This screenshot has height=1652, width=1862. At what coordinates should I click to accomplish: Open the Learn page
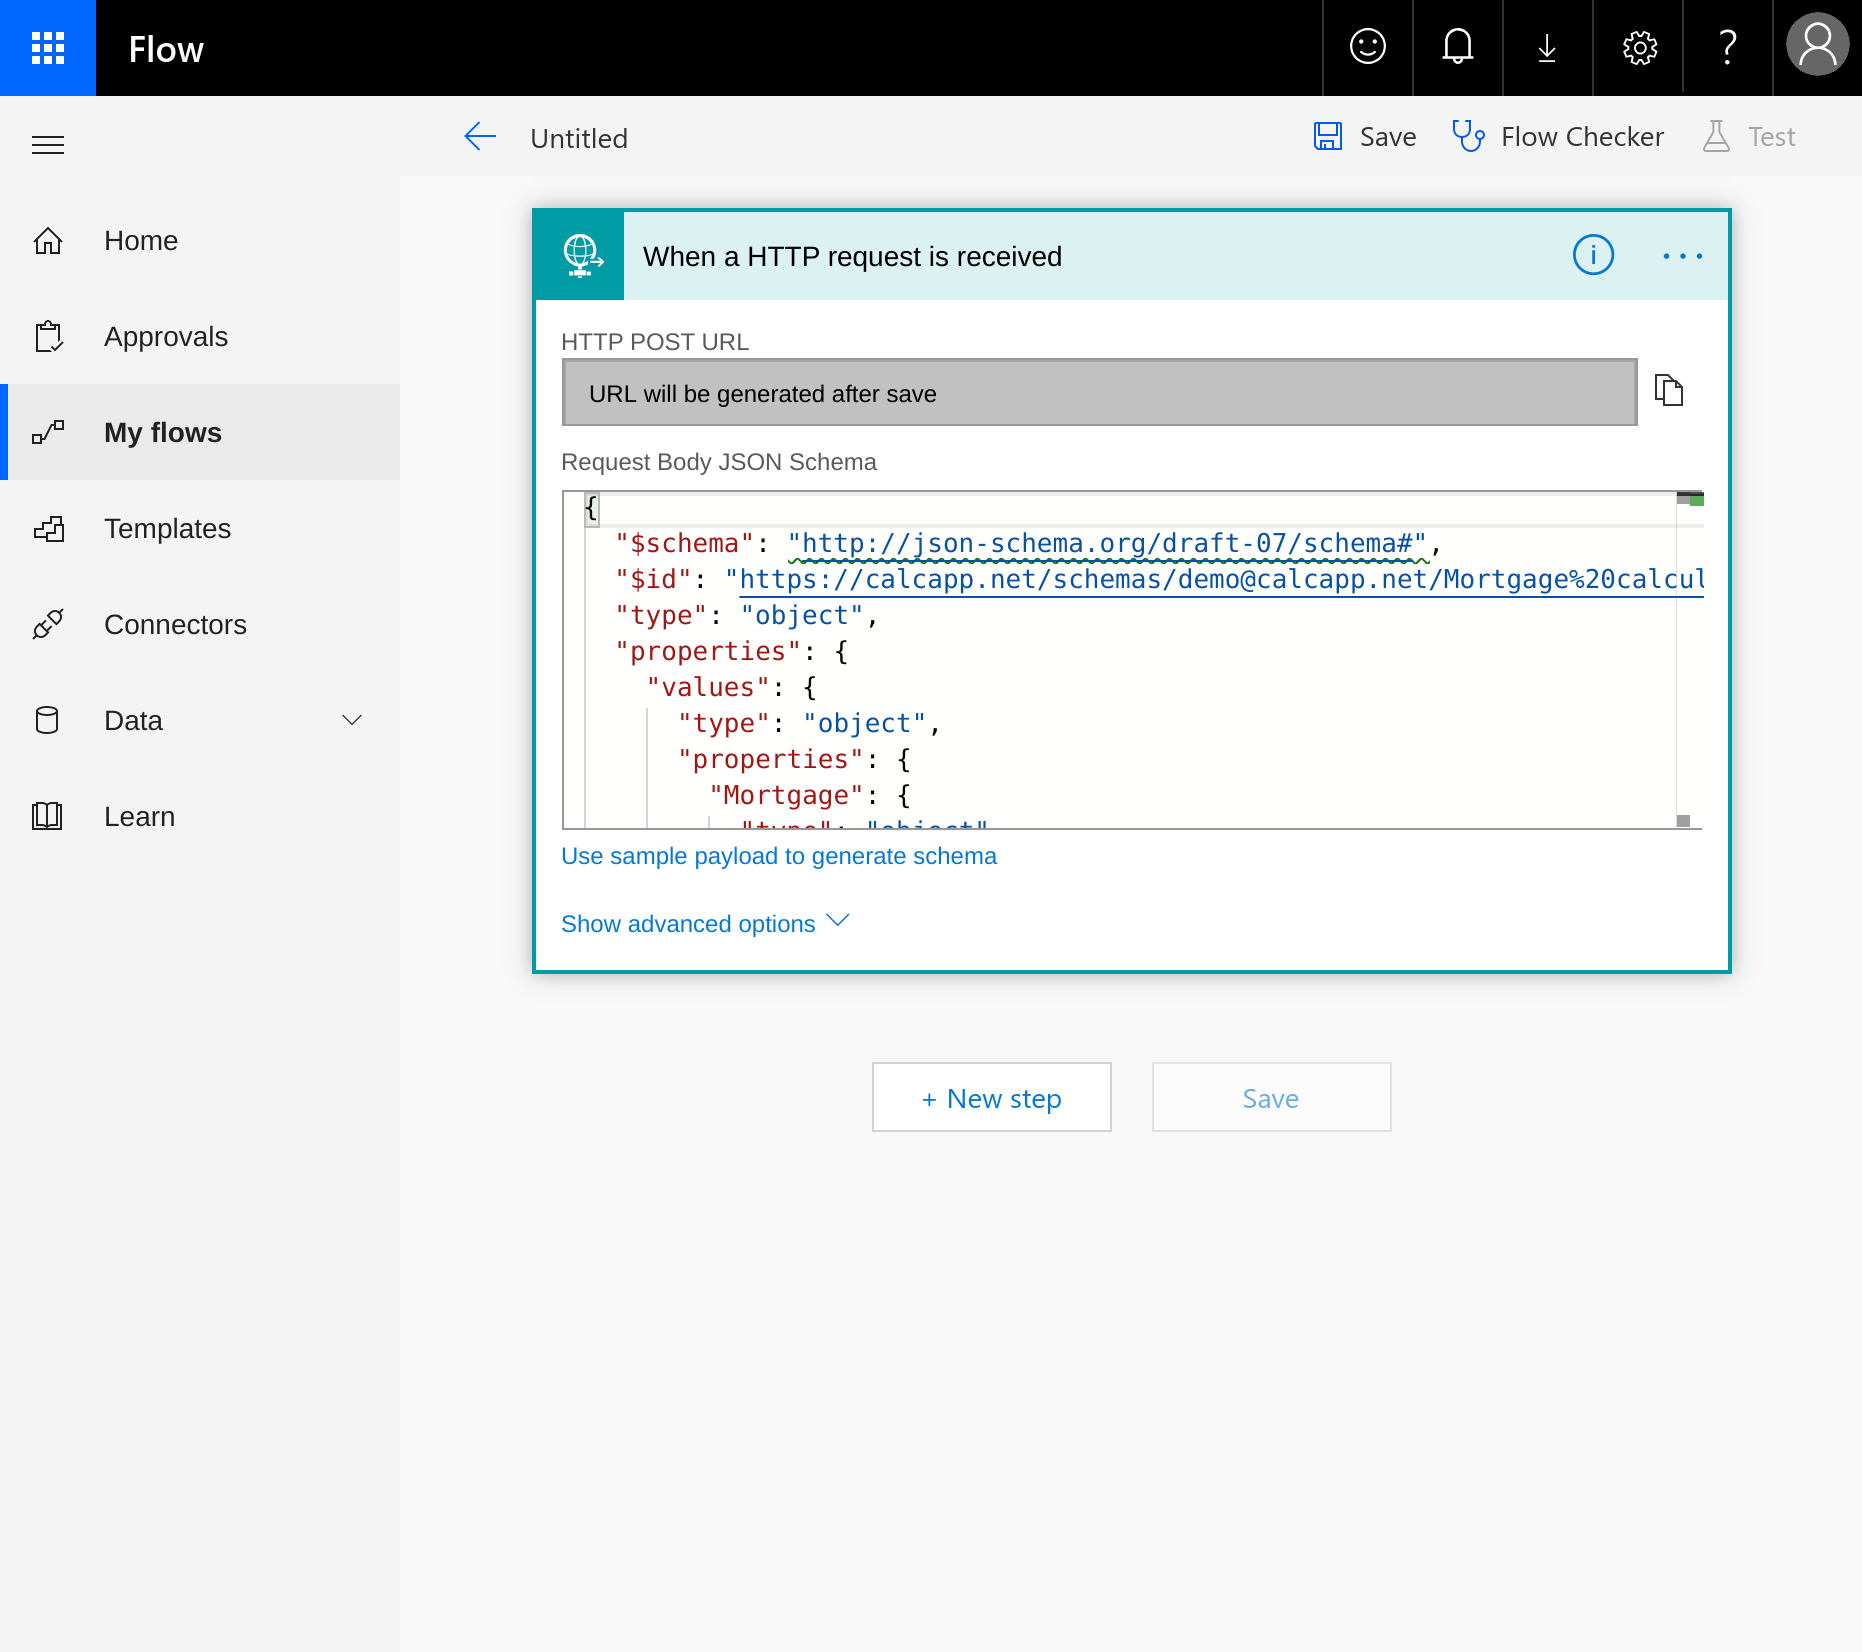[200, 816]
